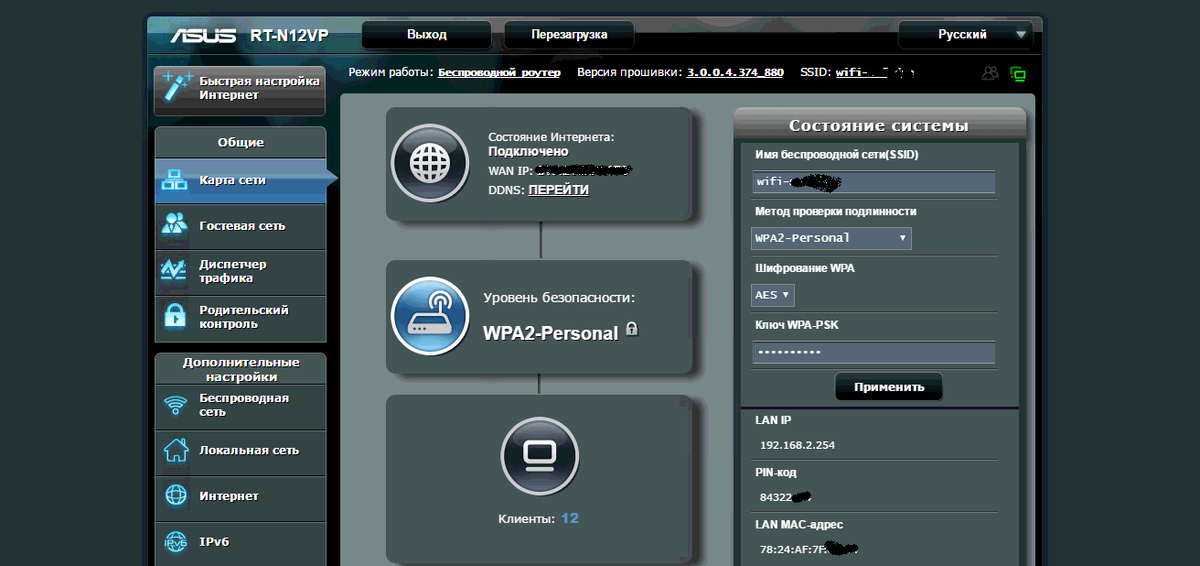
Task: Open Беспроводная сеть settings menu
Action: (241, 405)
